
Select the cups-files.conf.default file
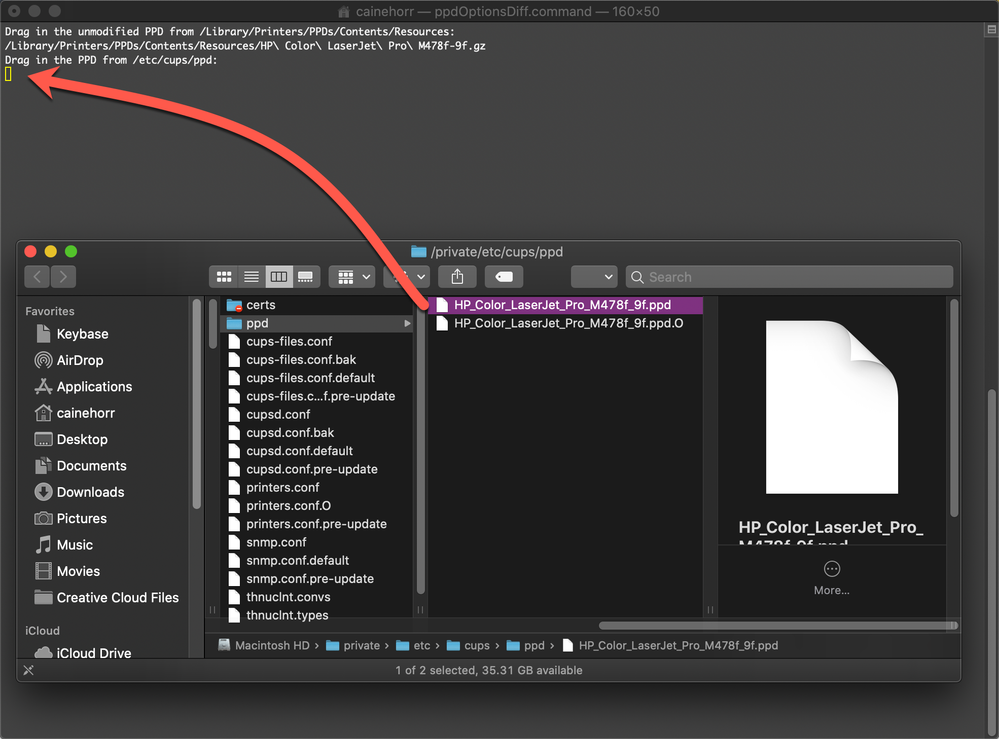tap(317, 378)
